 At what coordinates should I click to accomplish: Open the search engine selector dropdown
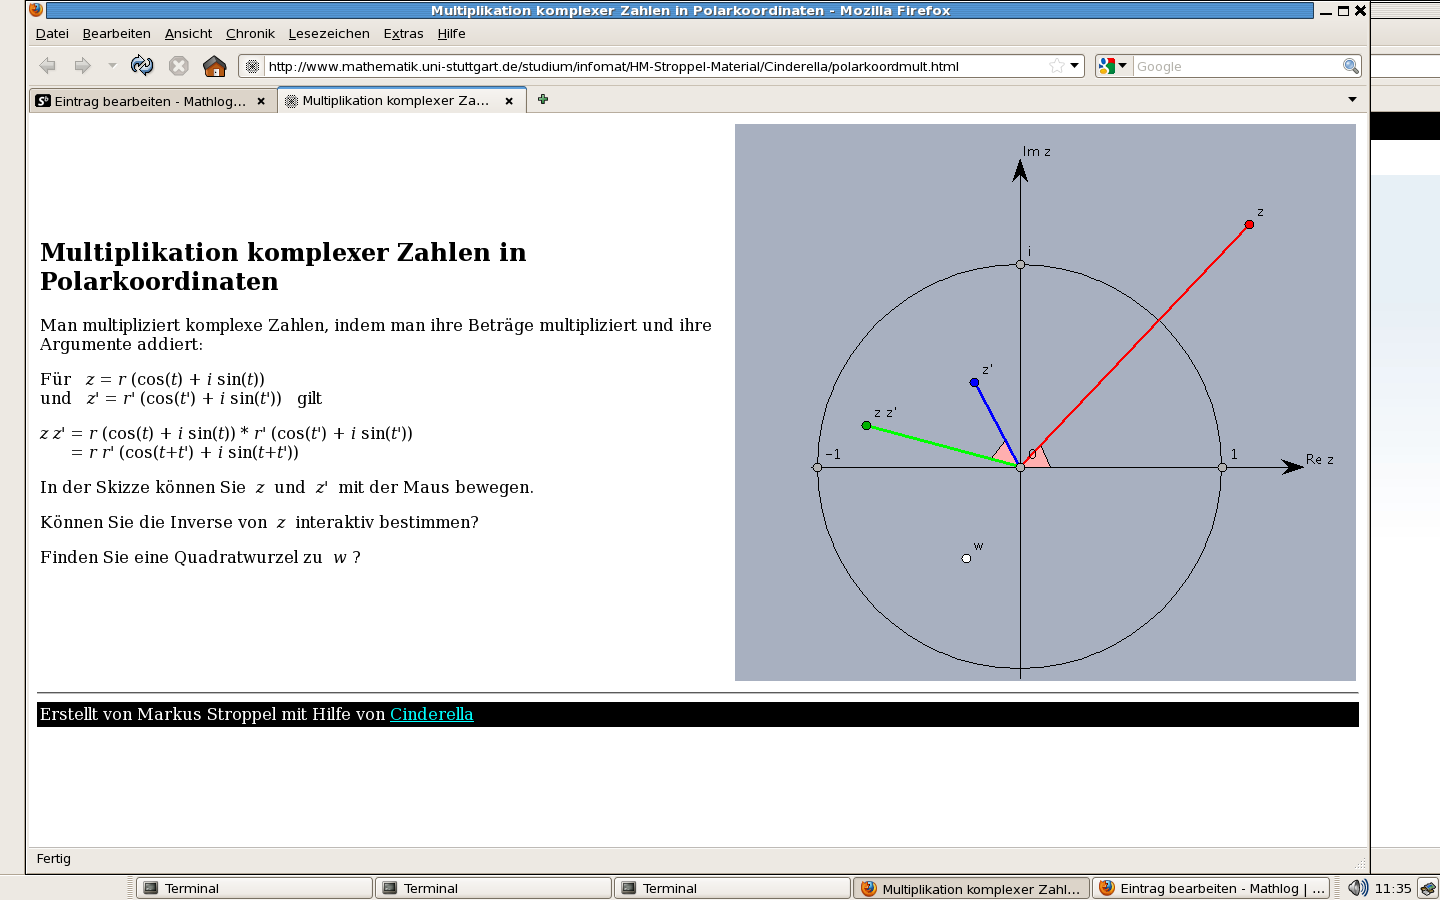(1112, 66)
